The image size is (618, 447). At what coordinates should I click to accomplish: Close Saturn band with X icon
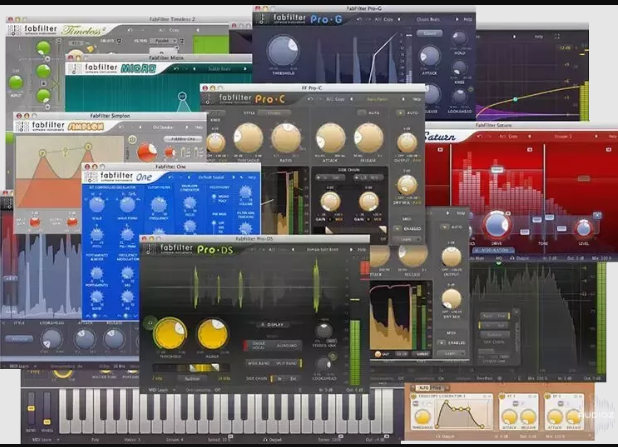click(597, 215)
